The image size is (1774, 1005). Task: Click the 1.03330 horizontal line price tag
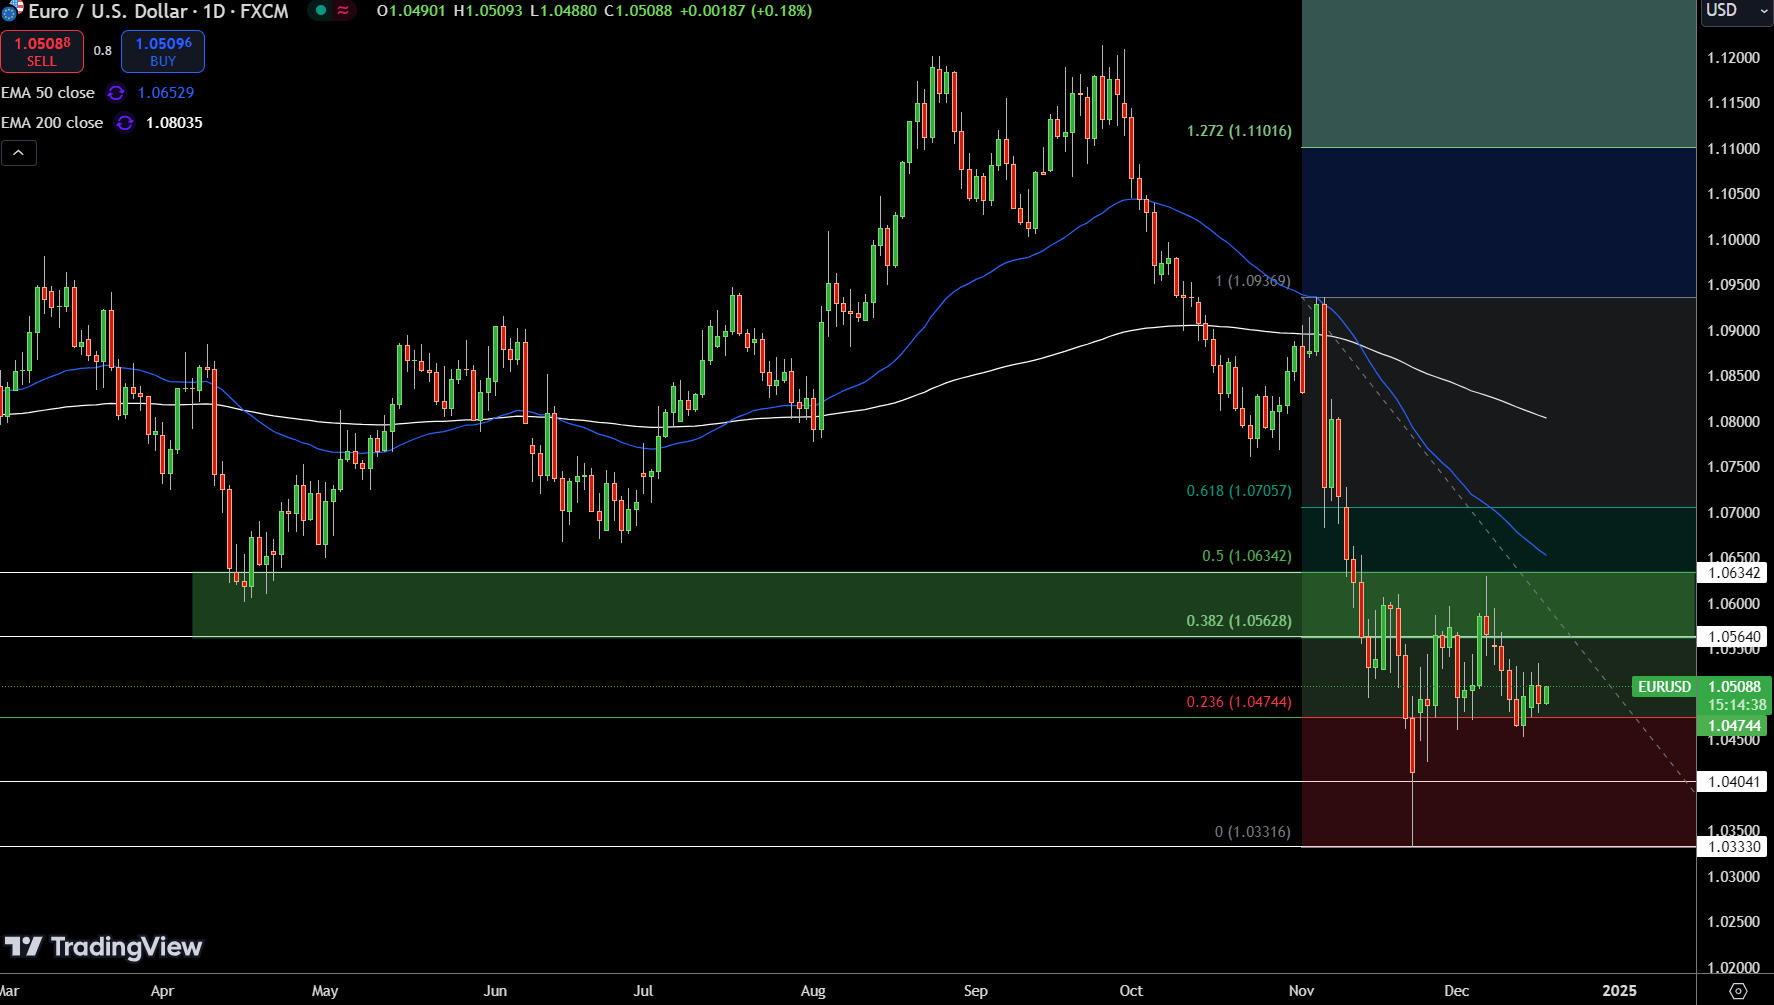[1733, 847]
